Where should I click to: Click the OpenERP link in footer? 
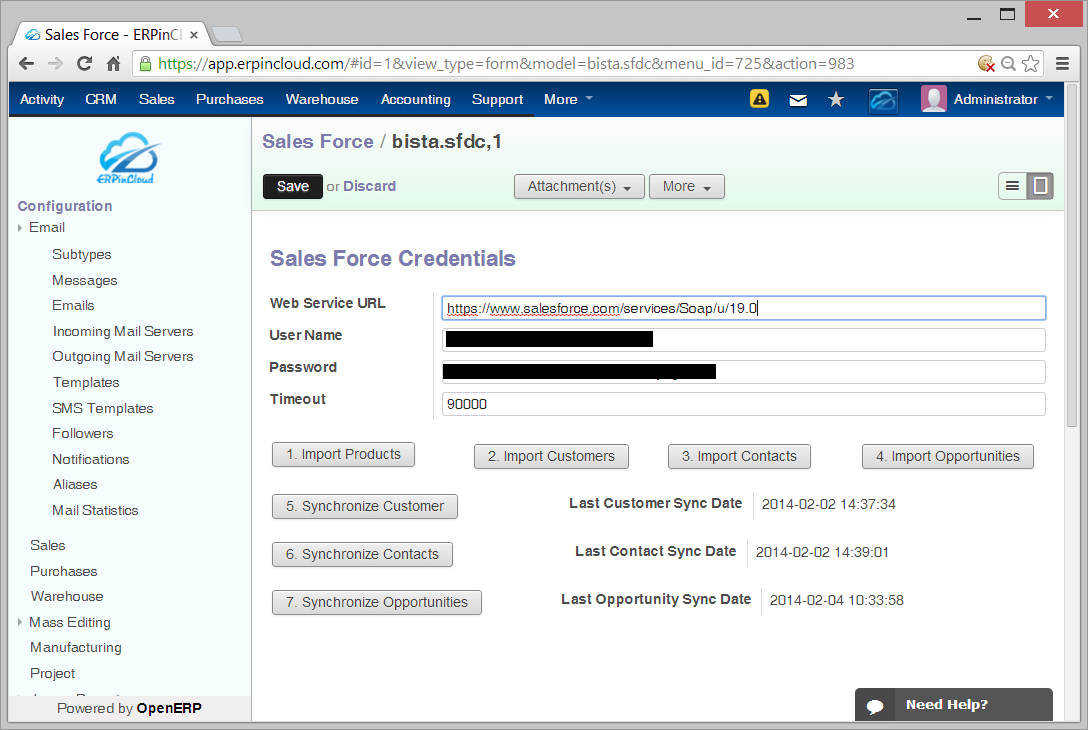point(169,708)
